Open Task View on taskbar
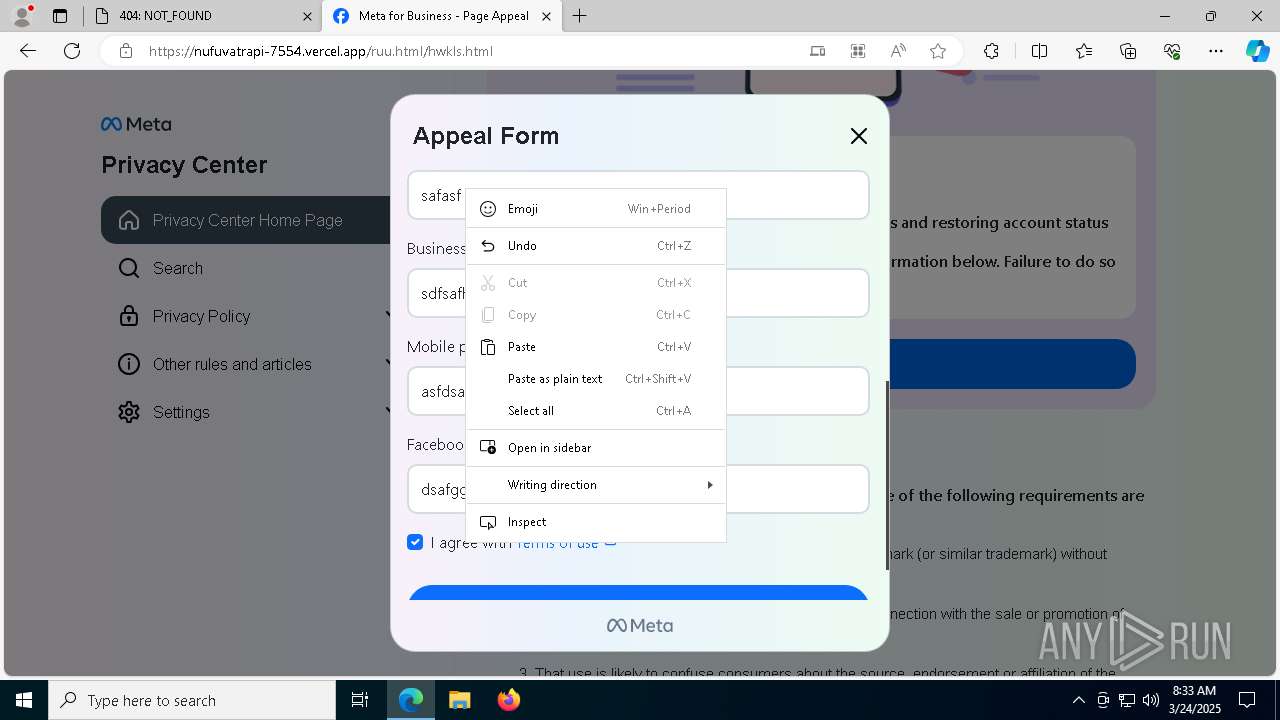1280x720 pixels. tap(360, 700)
